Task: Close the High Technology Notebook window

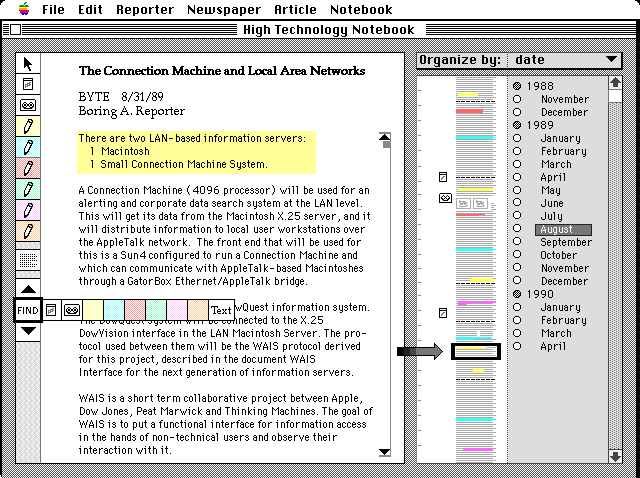Action: [15, 30]
